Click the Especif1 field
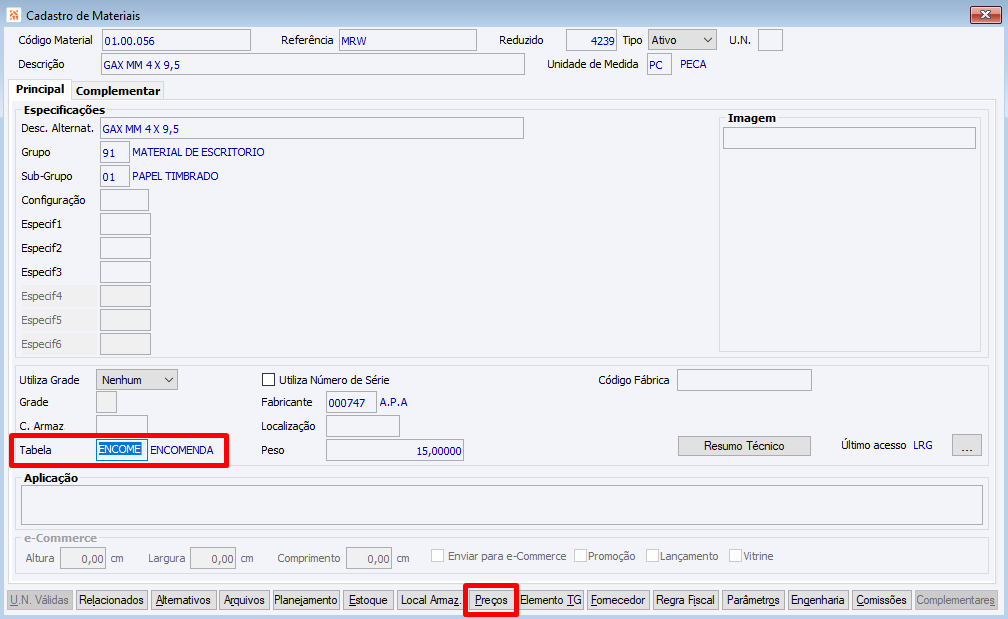 125,224
